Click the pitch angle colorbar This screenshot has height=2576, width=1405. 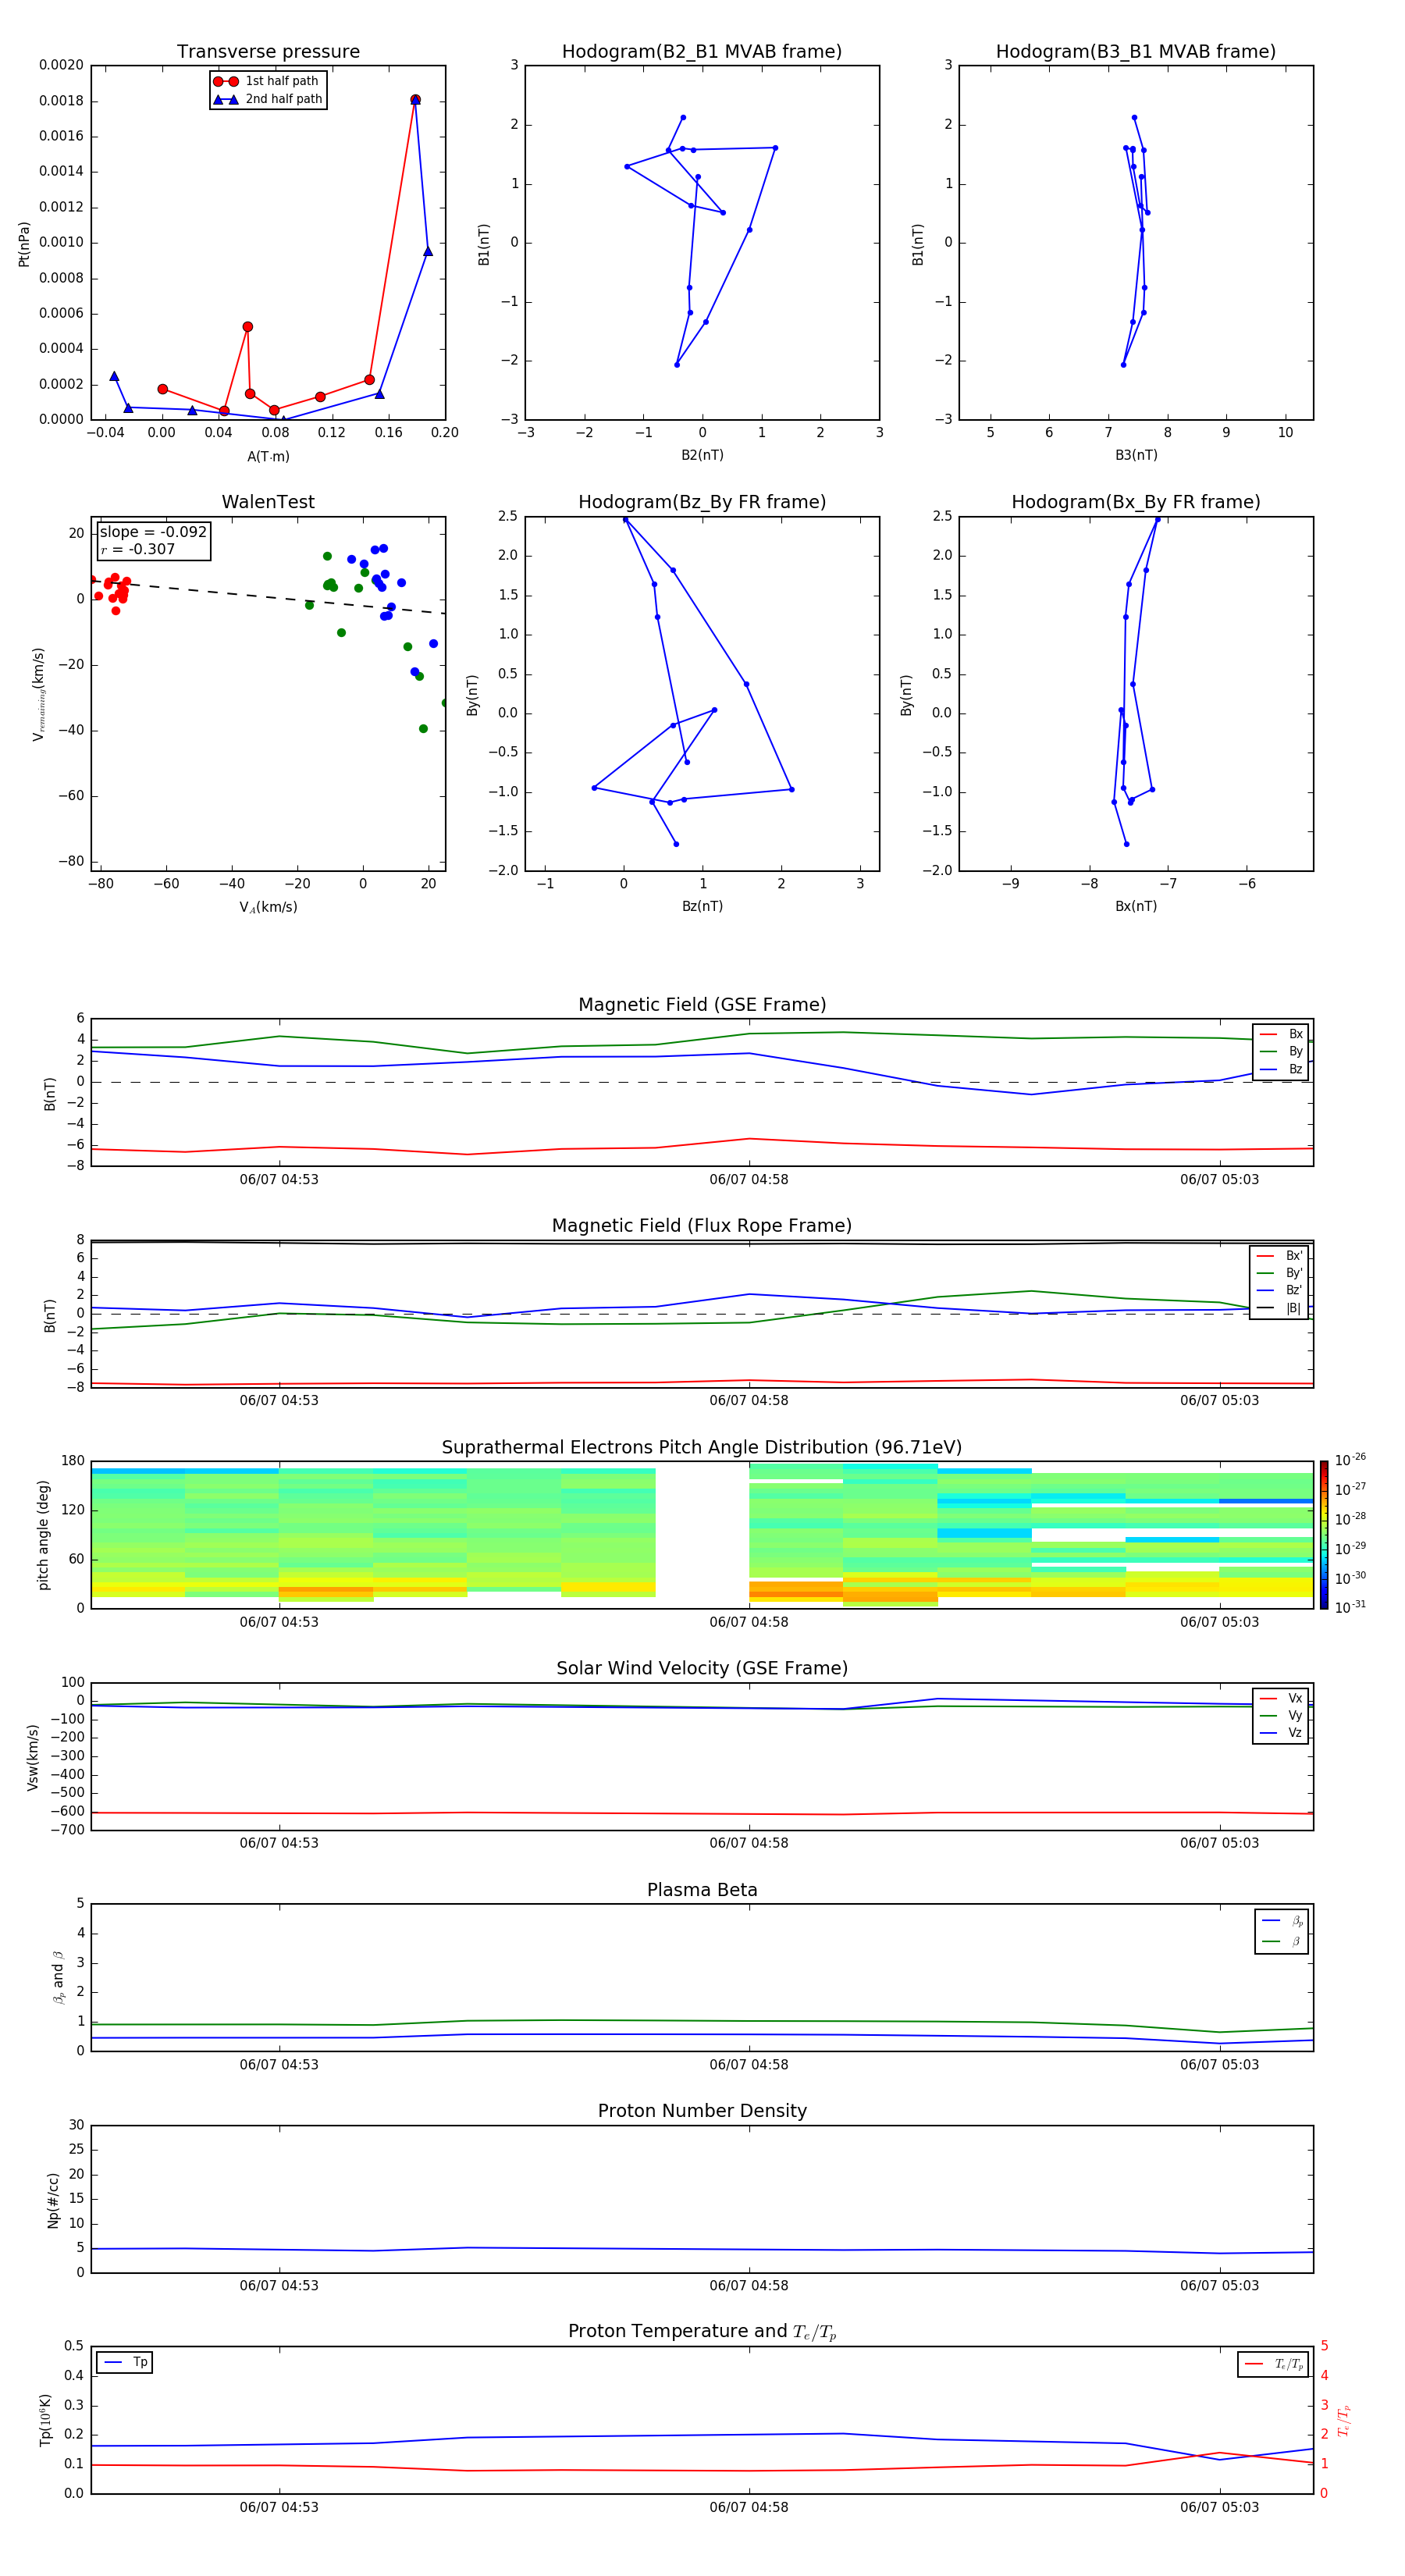pyautogui.click(x=1324, y=1535)
